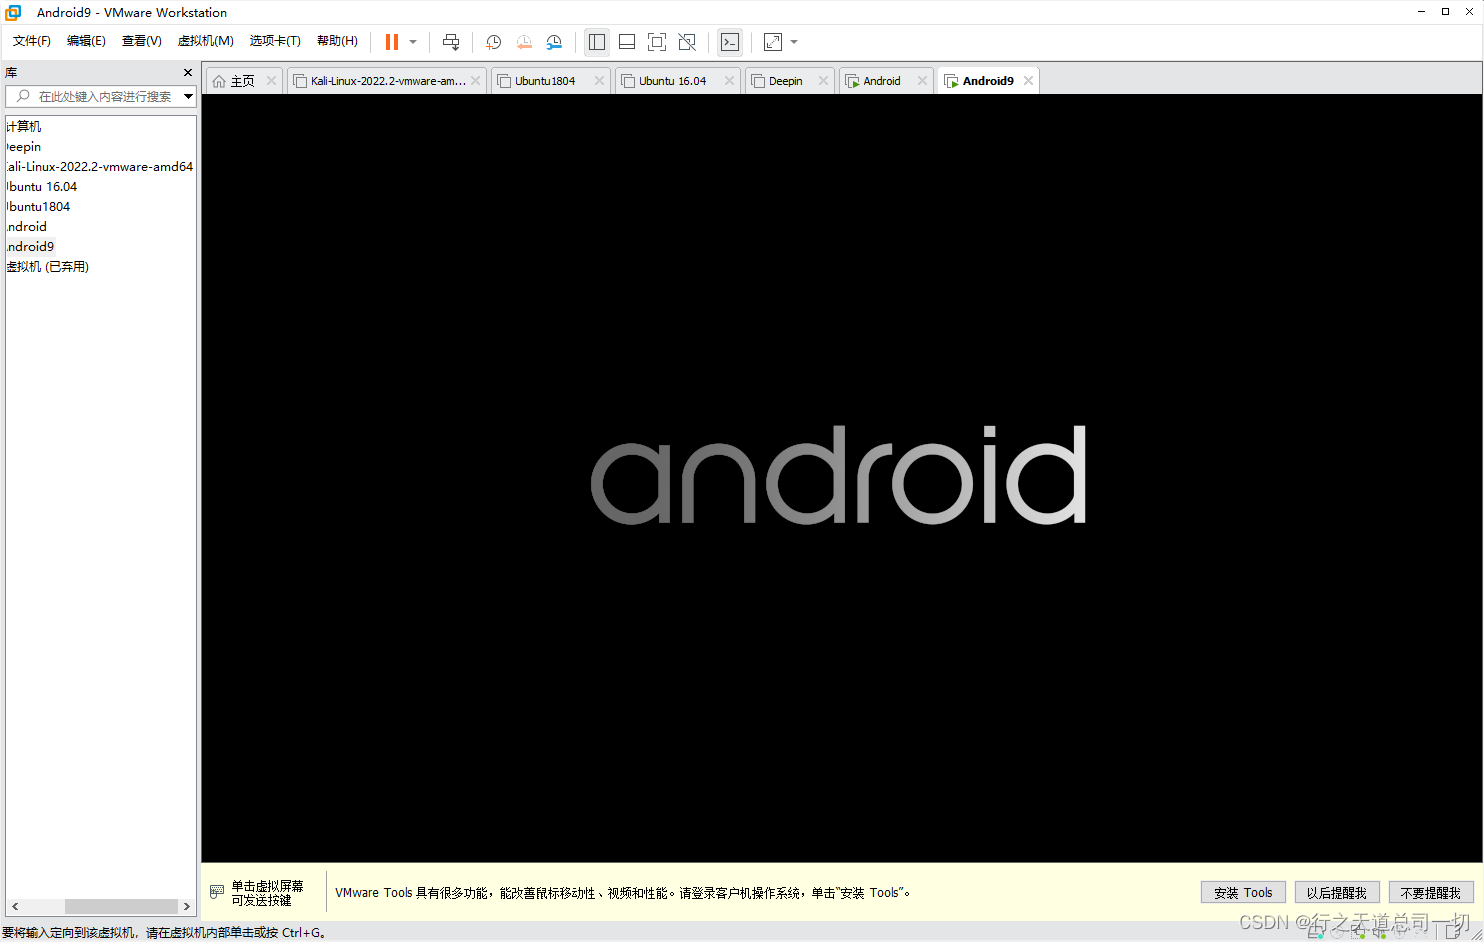Open the power options dropdown arrow
The image size is (1484, 942).
pyautogui.click(x=413, y=42)
